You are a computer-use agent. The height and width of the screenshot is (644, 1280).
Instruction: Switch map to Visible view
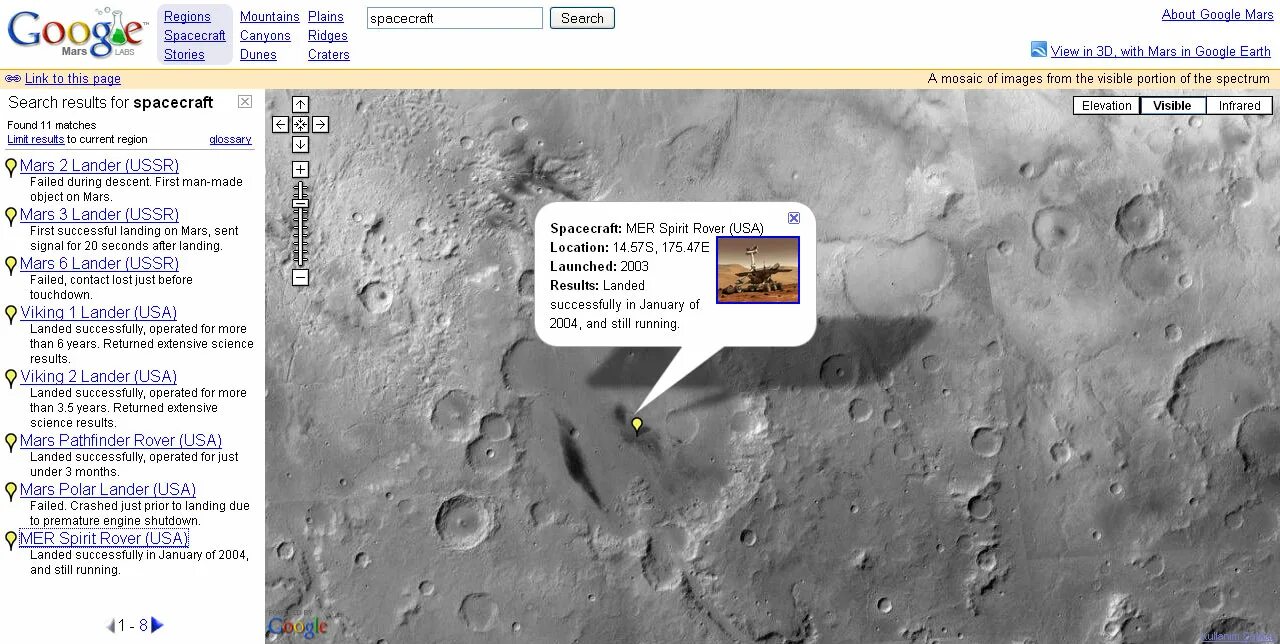pyautogui.click(x=1172, y=105)
